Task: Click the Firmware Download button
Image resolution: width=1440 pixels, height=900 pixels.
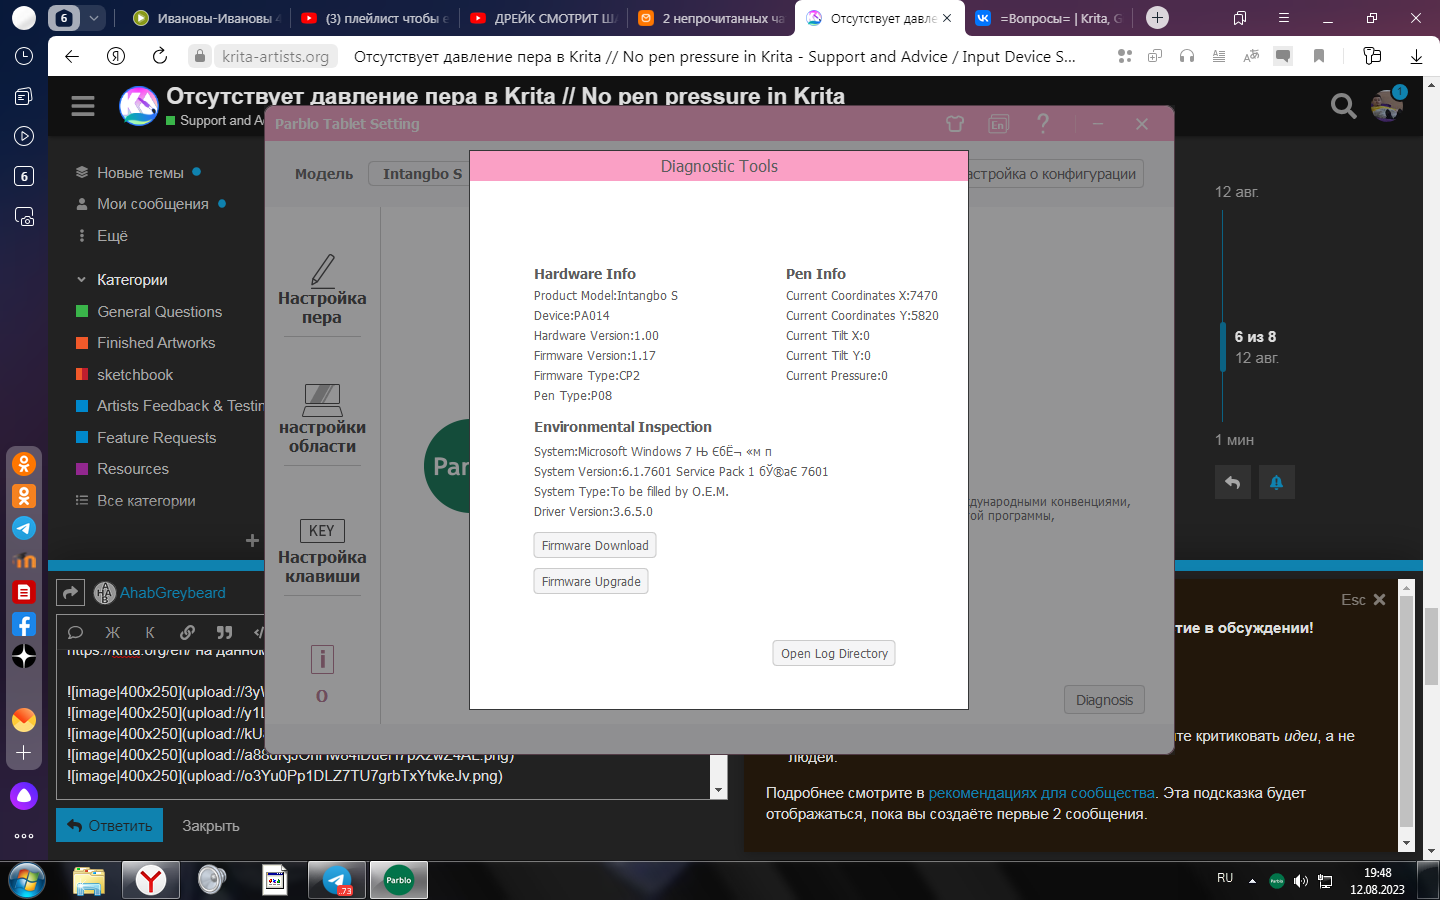Action: click(595, 546)
